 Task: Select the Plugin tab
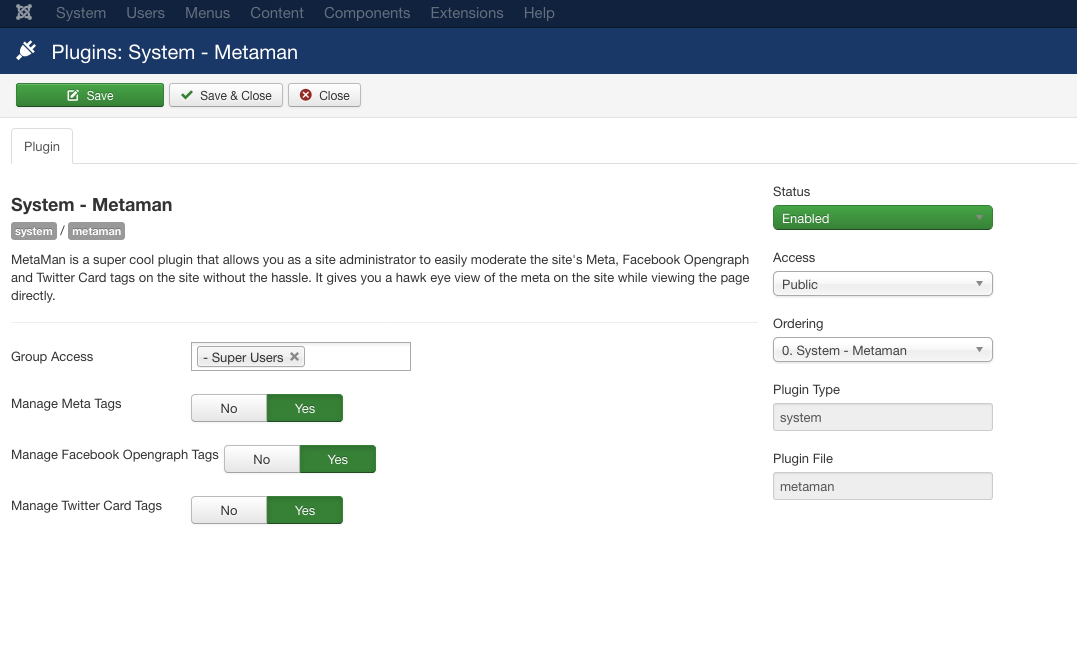(x=42, y=146)
